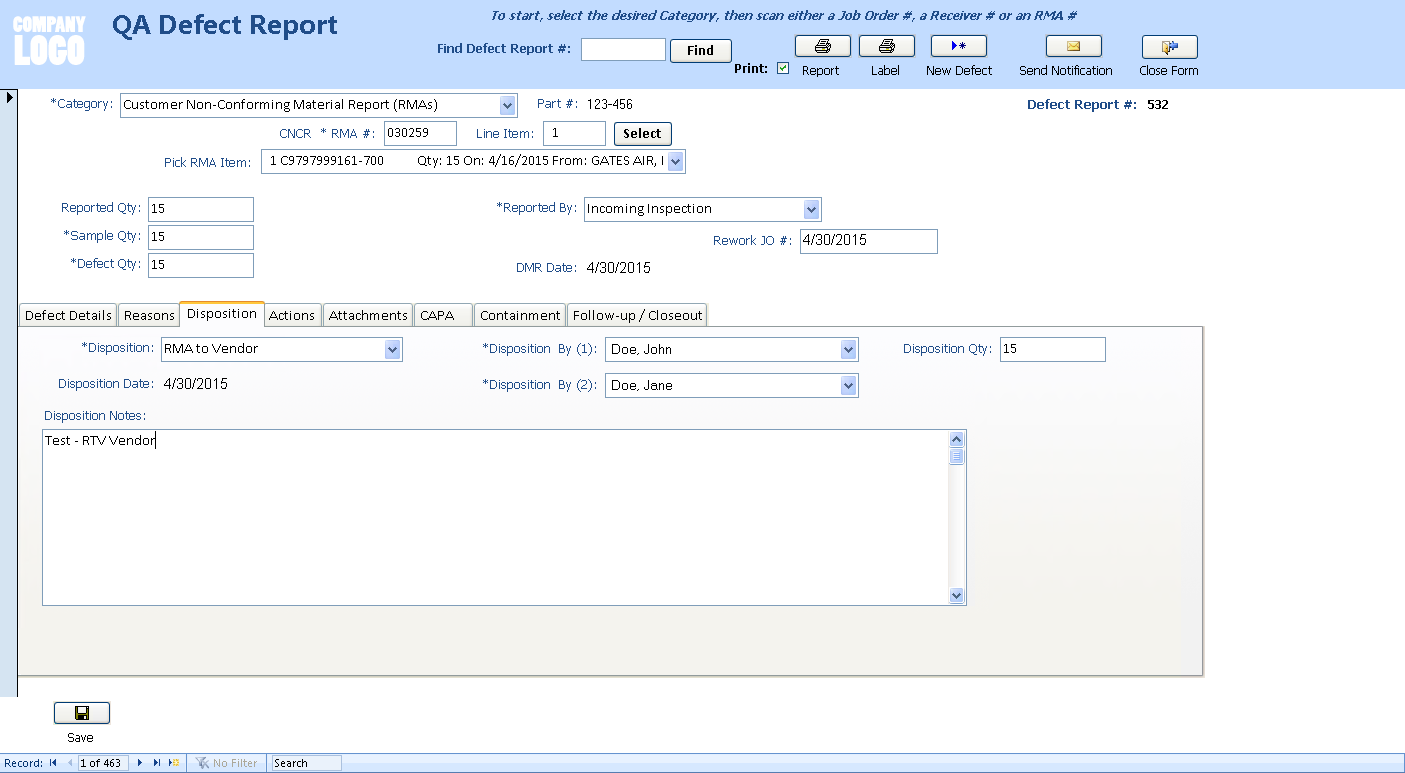Open the Category dropdown
This screenshot has width=1405, height=773.
click(508, 105)
